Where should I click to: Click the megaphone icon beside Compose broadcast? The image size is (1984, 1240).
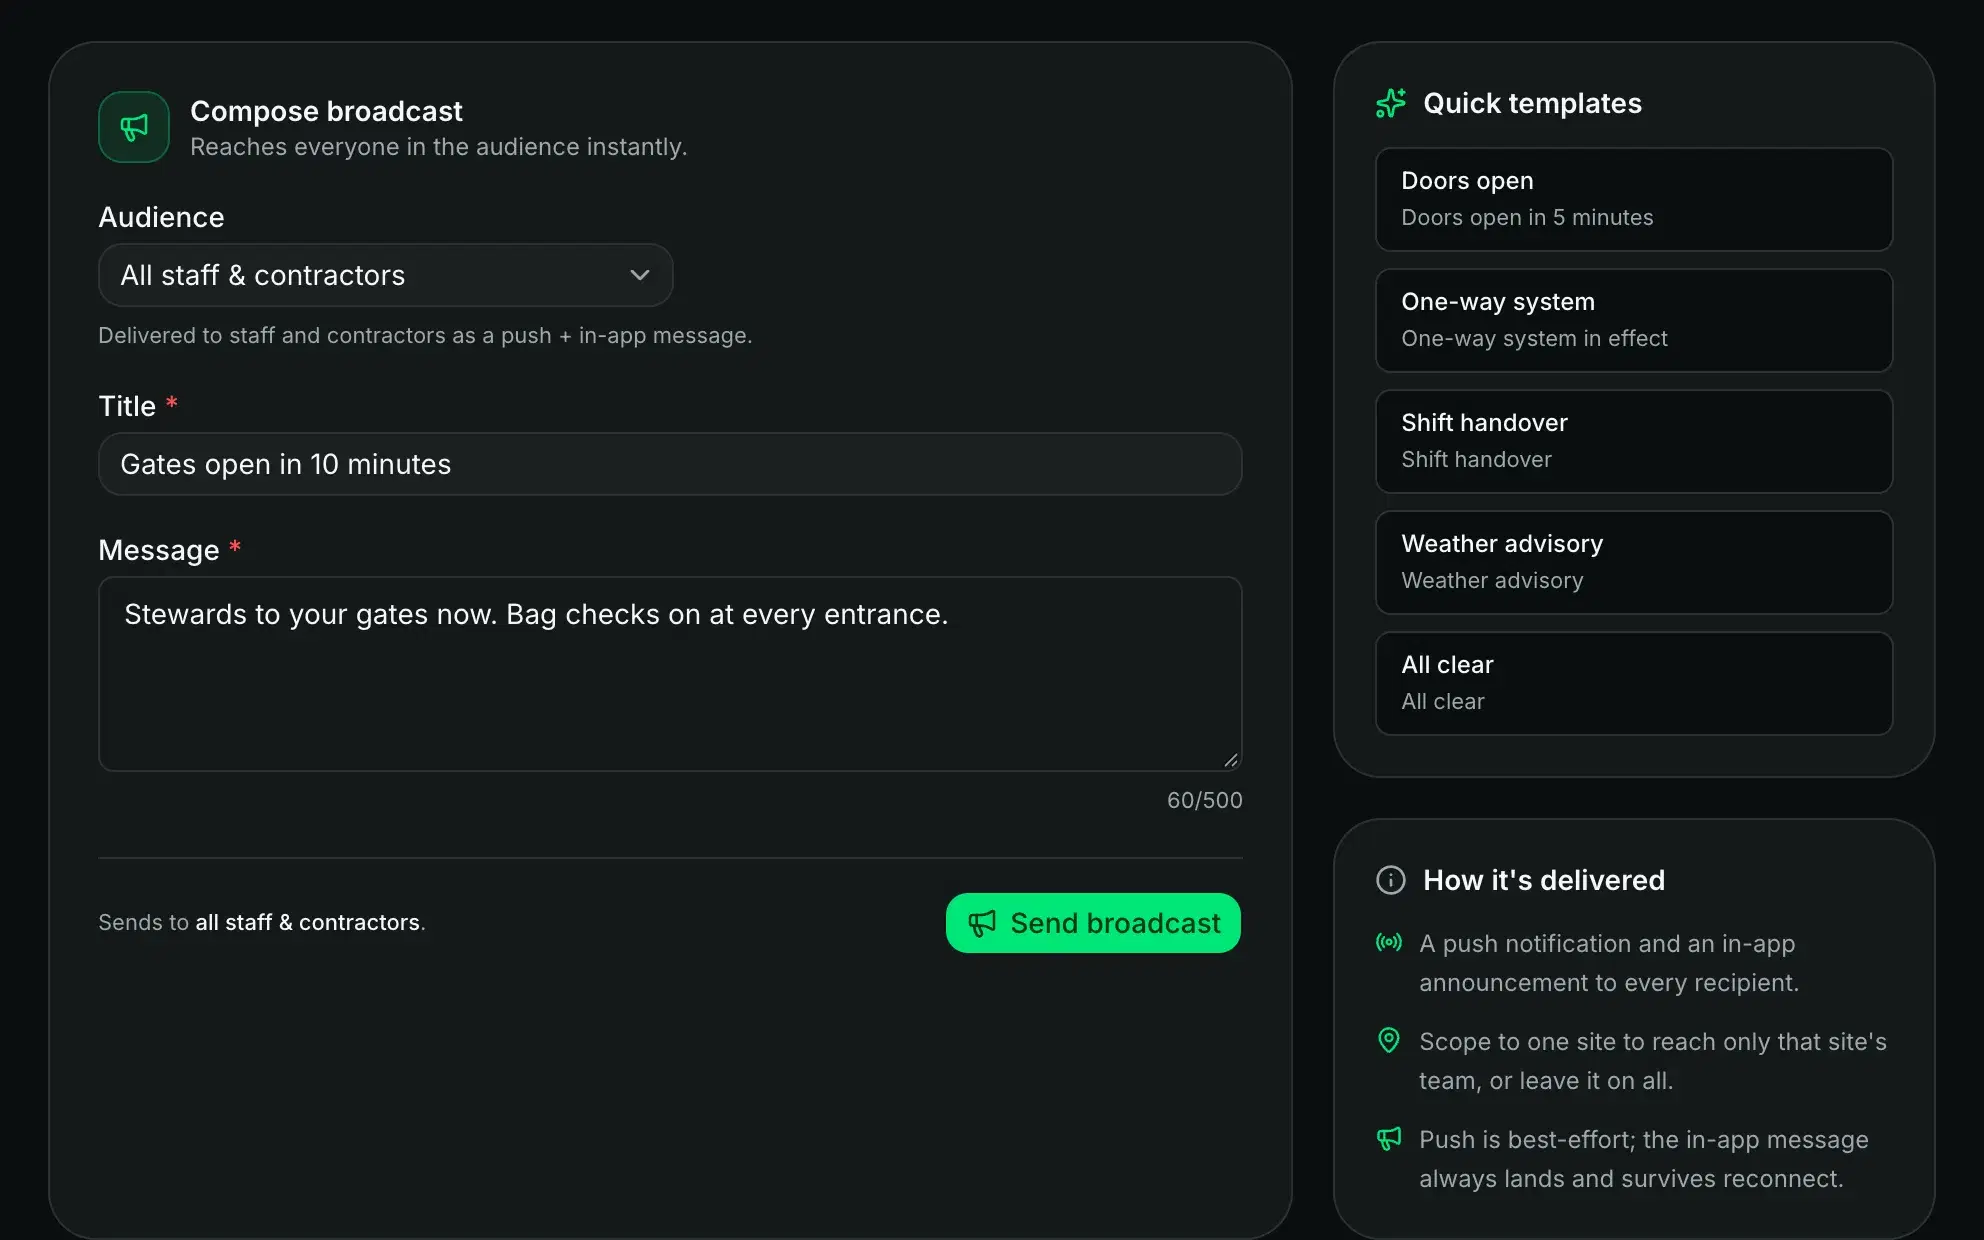point(134,127)
